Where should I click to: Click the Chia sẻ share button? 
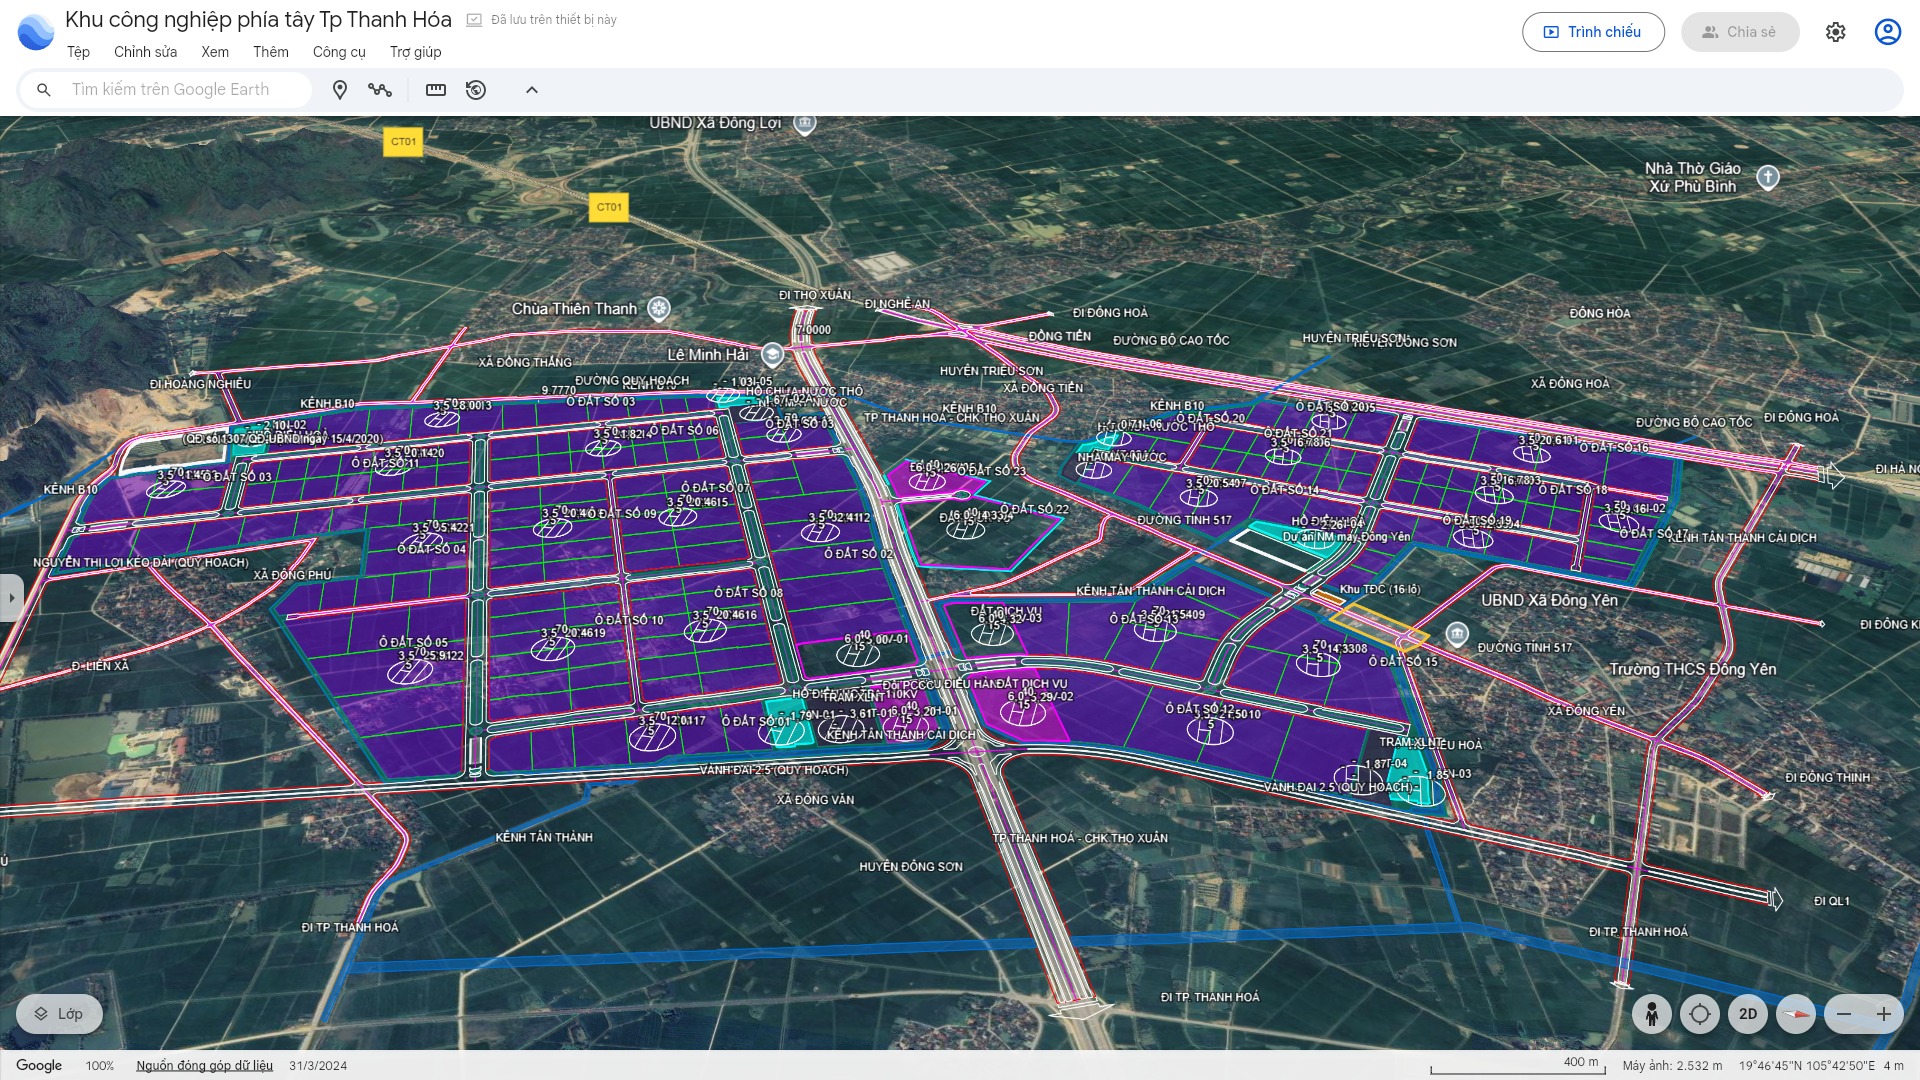[x=1740, y=32]
